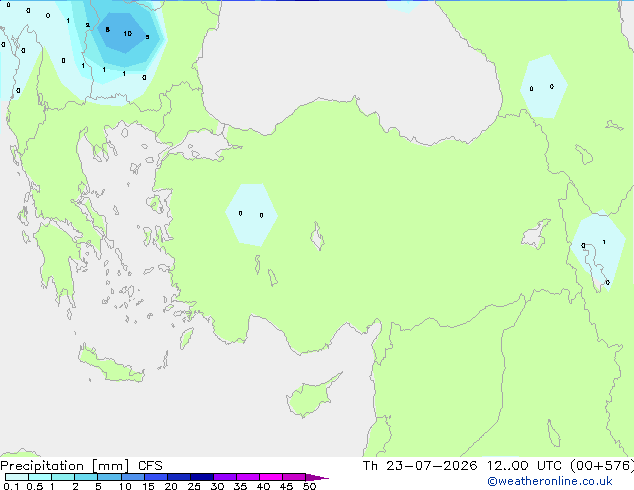Select the purple swatch between 30 and 35
This screenshot has width=634, height=490.
224,477
